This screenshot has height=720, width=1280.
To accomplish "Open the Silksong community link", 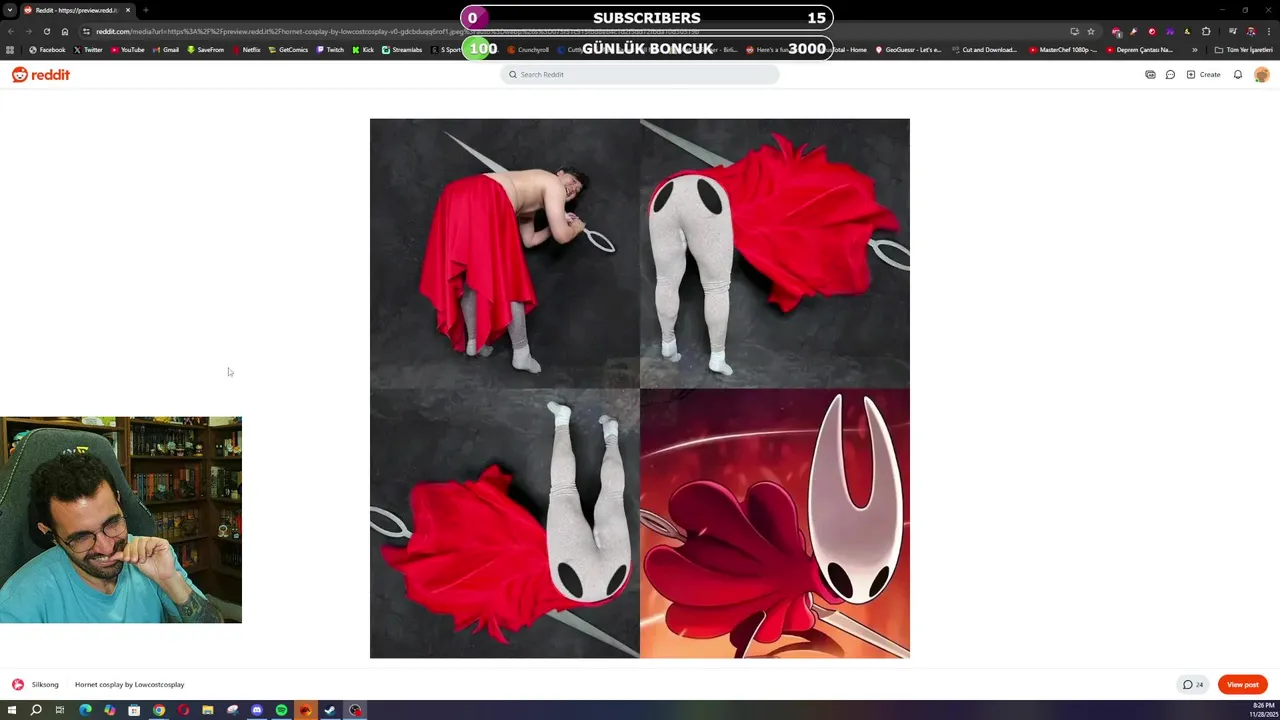I will click(45, 685).
